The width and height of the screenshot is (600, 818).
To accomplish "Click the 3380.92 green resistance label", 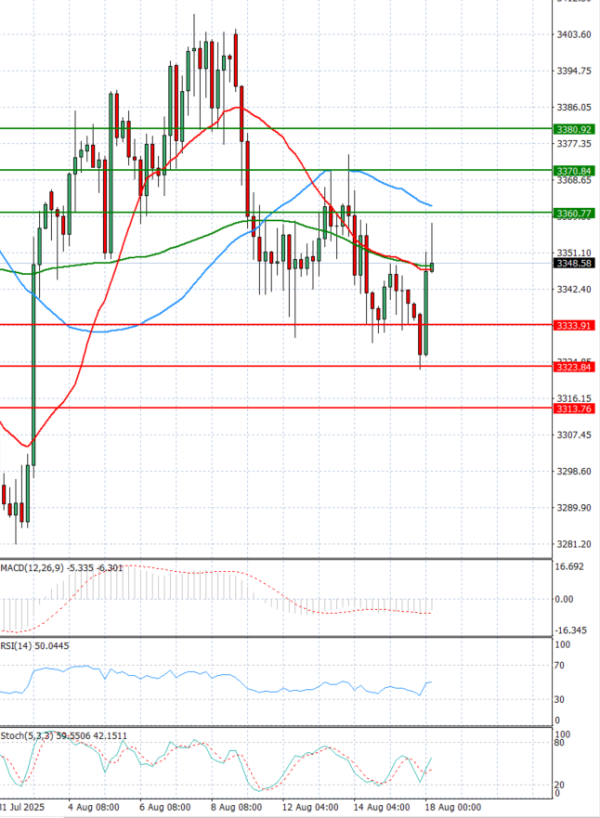I will tap(574, 129).
